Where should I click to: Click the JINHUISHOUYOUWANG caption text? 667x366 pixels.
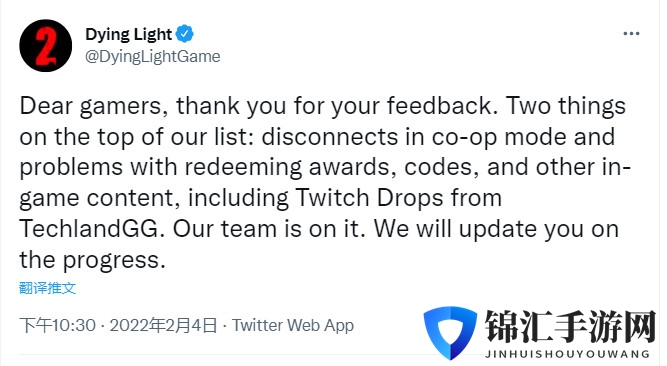(x=568, y=354)
